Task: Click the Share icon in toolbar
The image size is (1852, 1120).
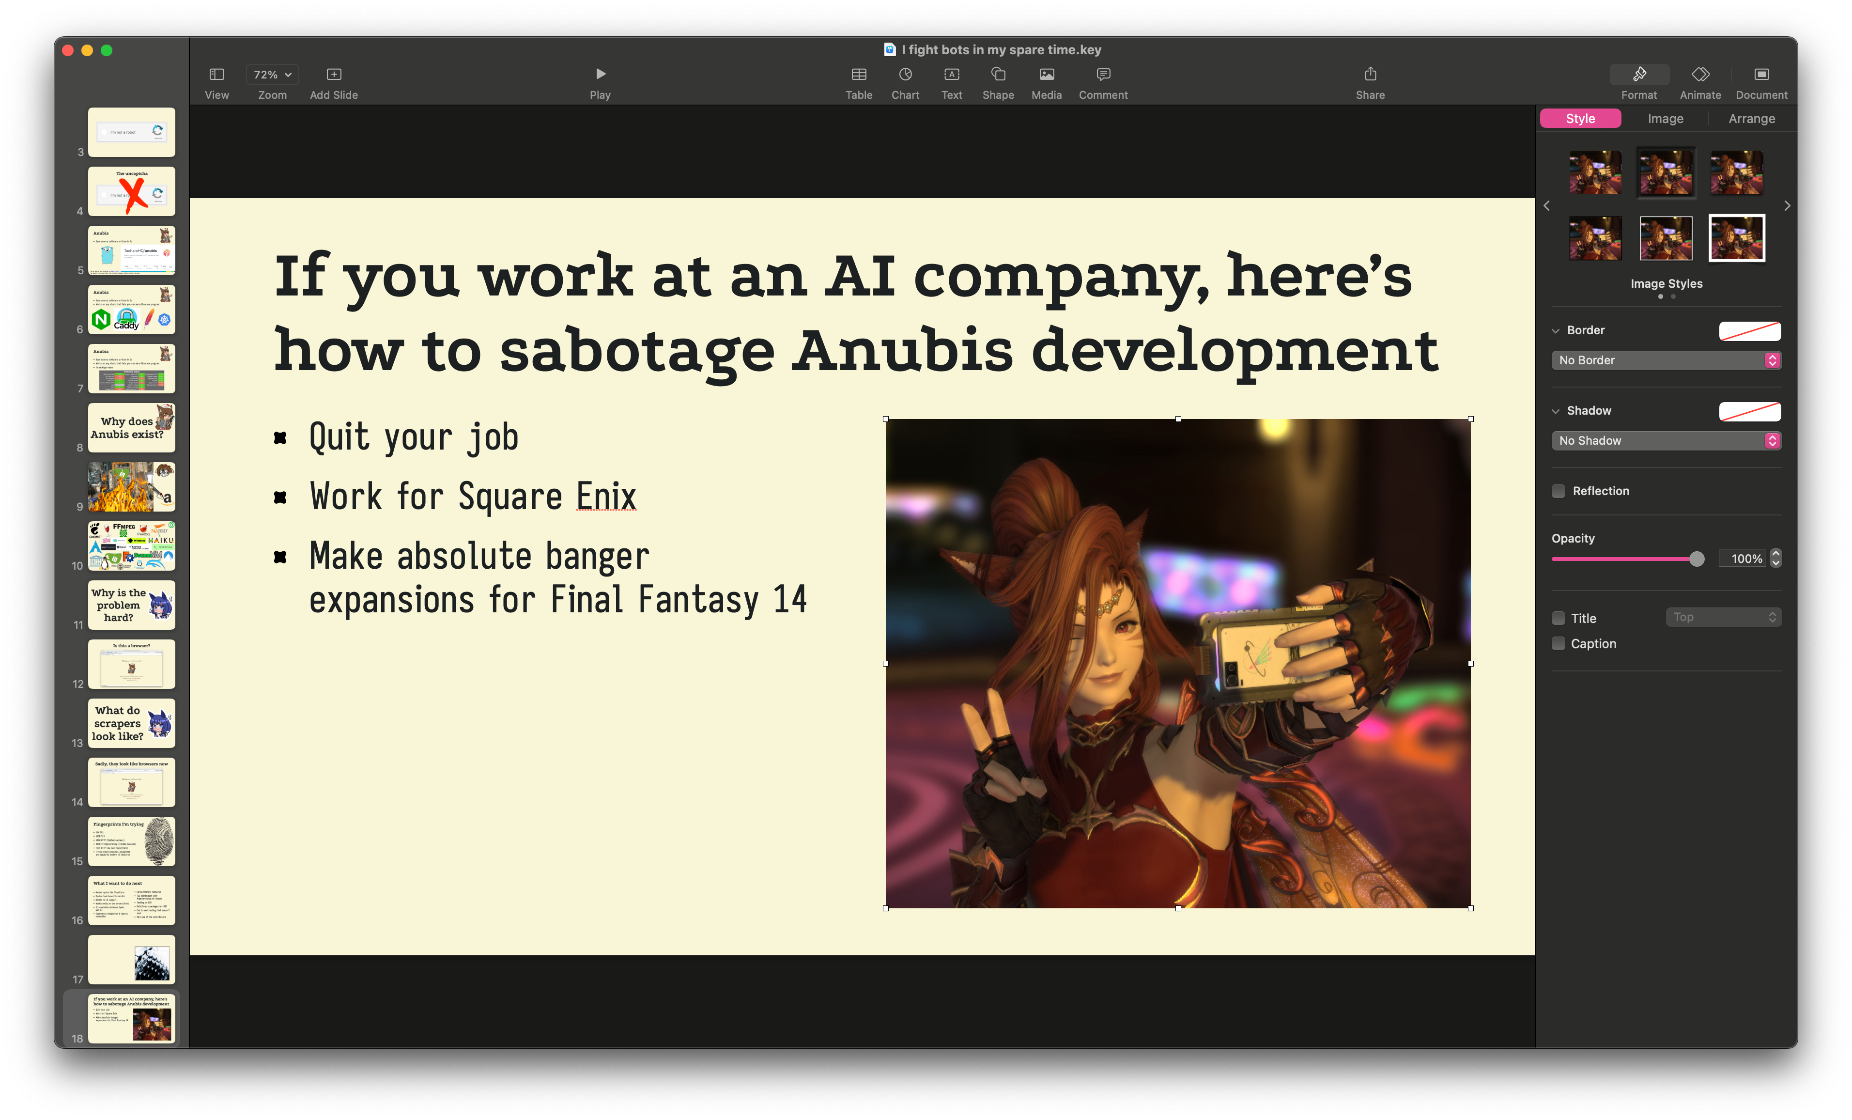Action: point(1370,75)
